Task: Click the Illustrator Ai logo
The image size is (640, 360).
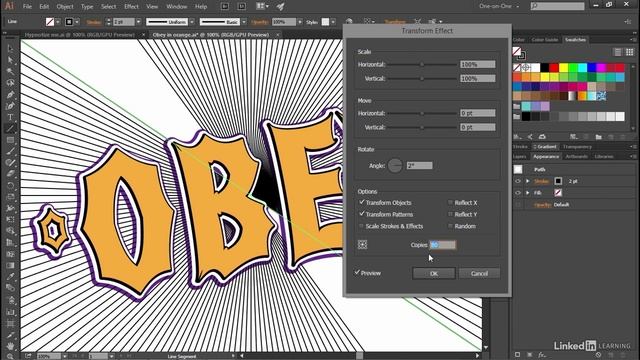Action: pyautogui.click(x=9, y=6)
